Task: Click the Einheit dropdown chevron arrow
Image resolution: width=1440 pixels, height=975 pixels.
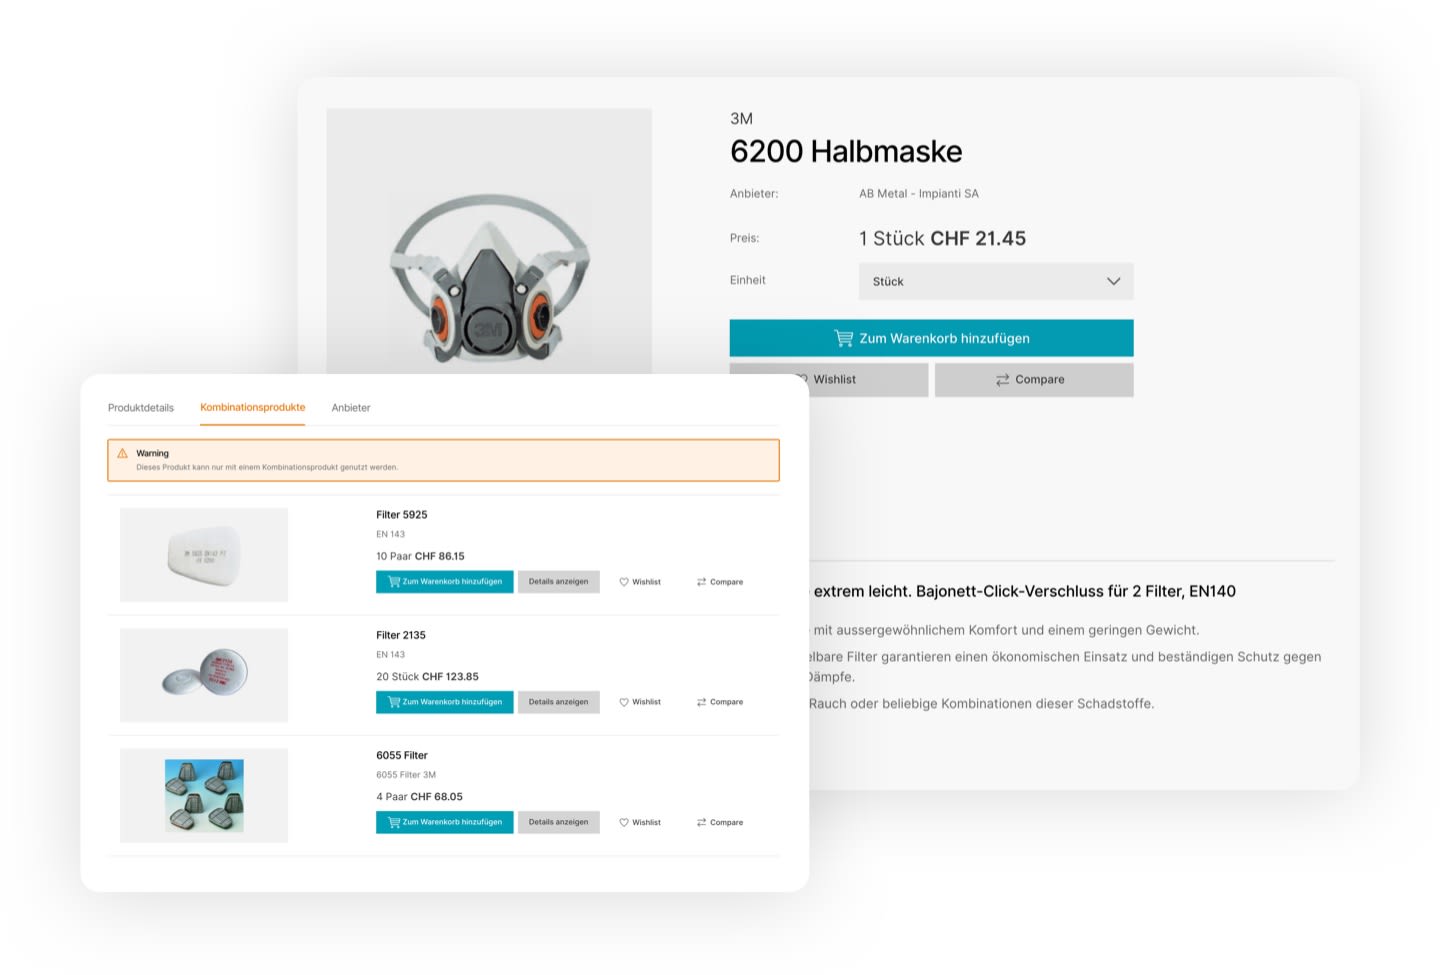Action: point(1113,281)
